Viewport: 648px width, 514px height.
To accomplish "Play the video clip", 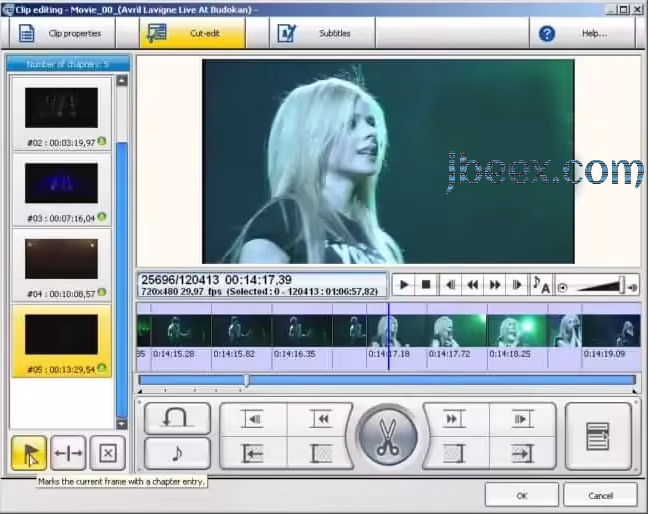I will [x=404, y=285].
